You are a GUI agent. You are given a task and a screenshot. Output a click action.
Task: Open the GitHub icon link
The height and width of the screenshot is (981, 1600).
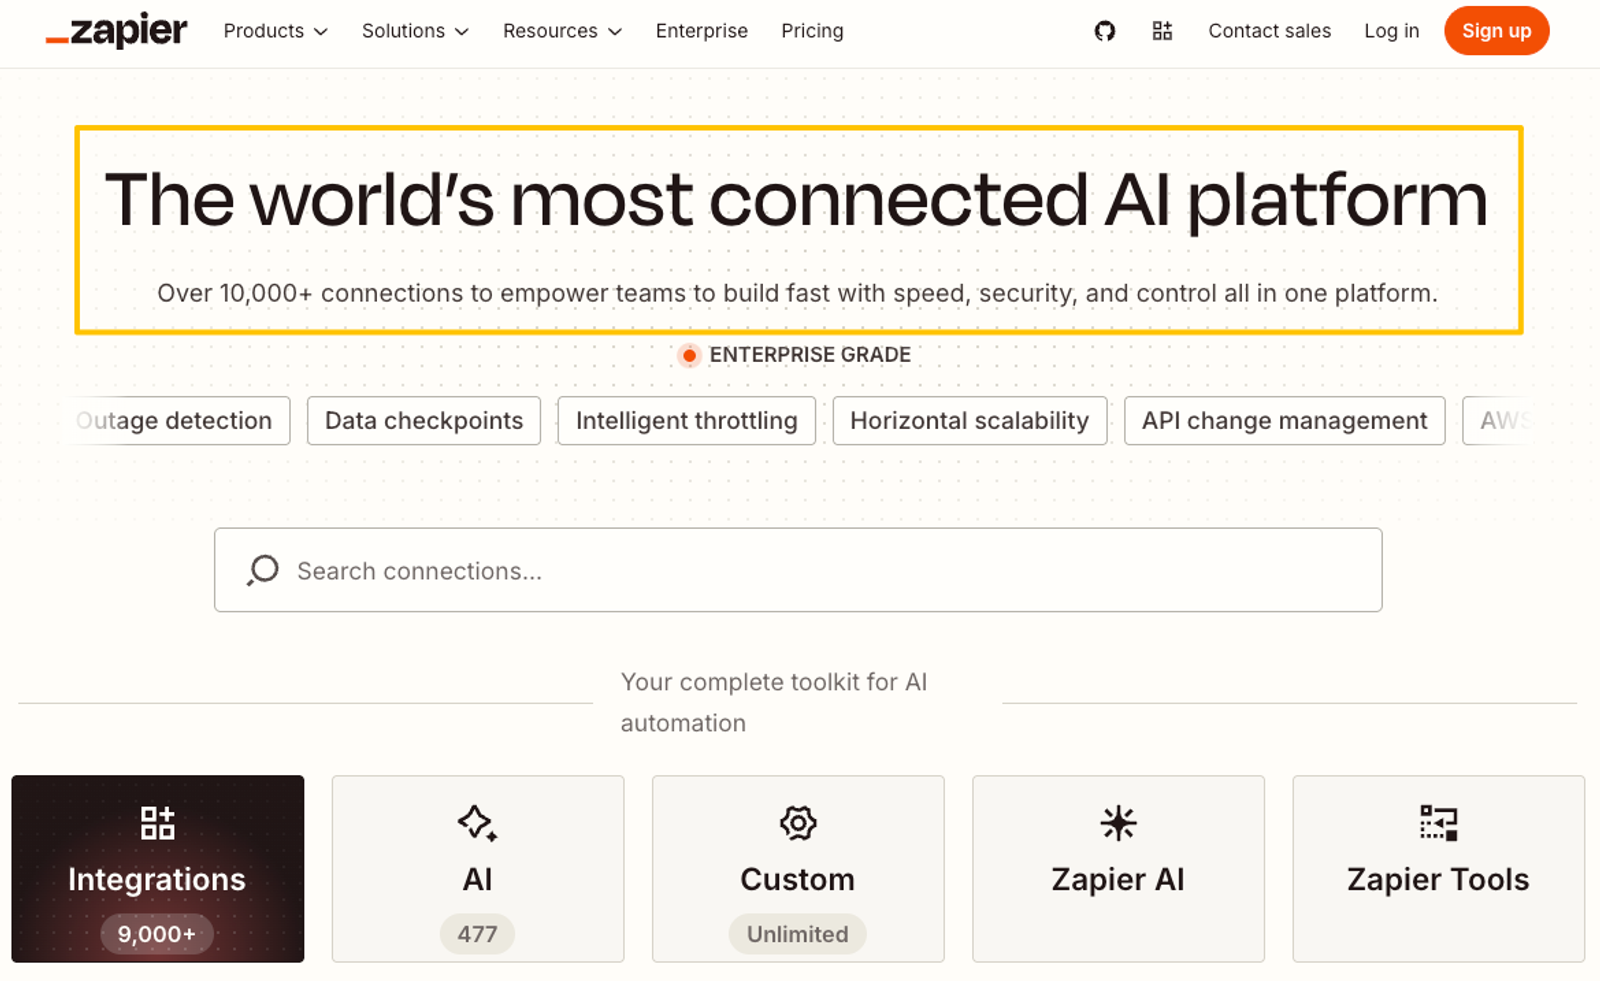[x=1104, y=31]
